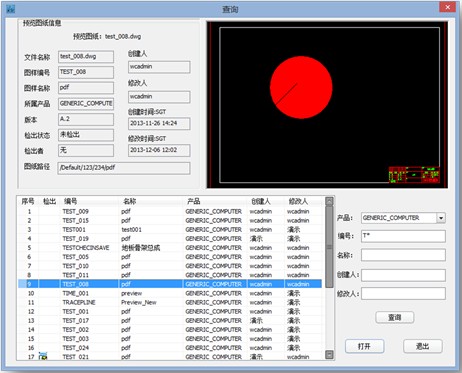Click the 创建人 search input field

pos(403,275)
